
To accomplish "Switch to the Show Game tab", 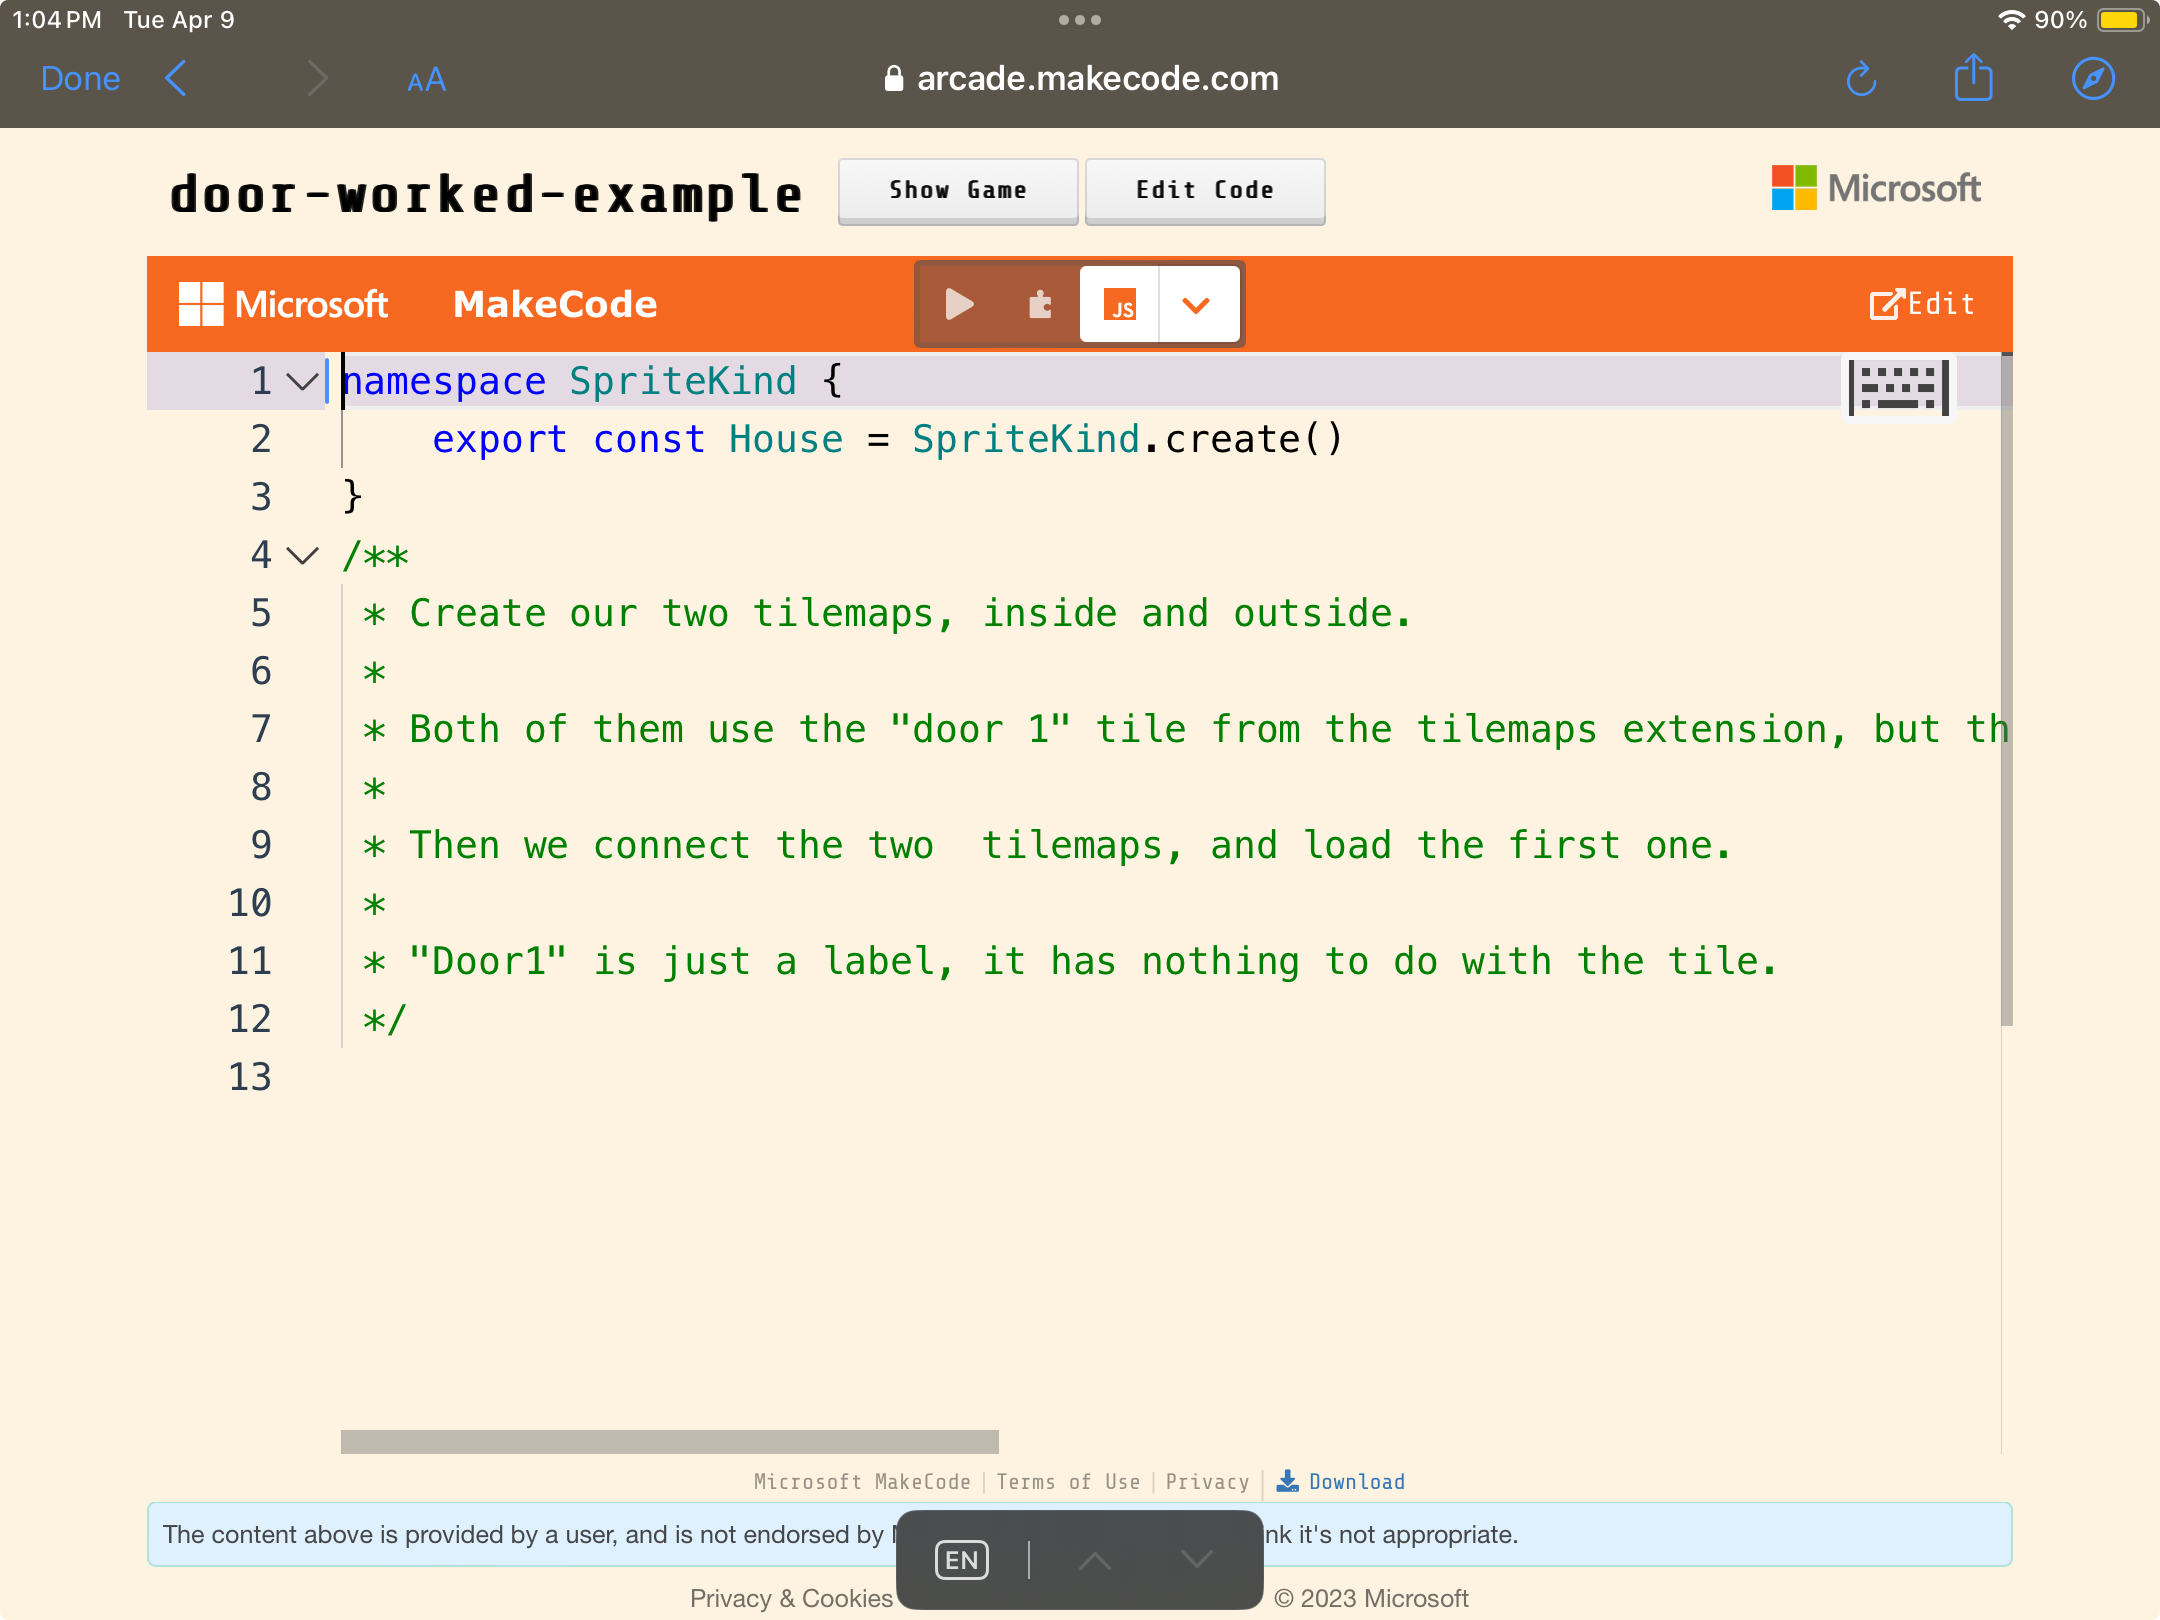I will pyautogui.click(x=957, y=190).
